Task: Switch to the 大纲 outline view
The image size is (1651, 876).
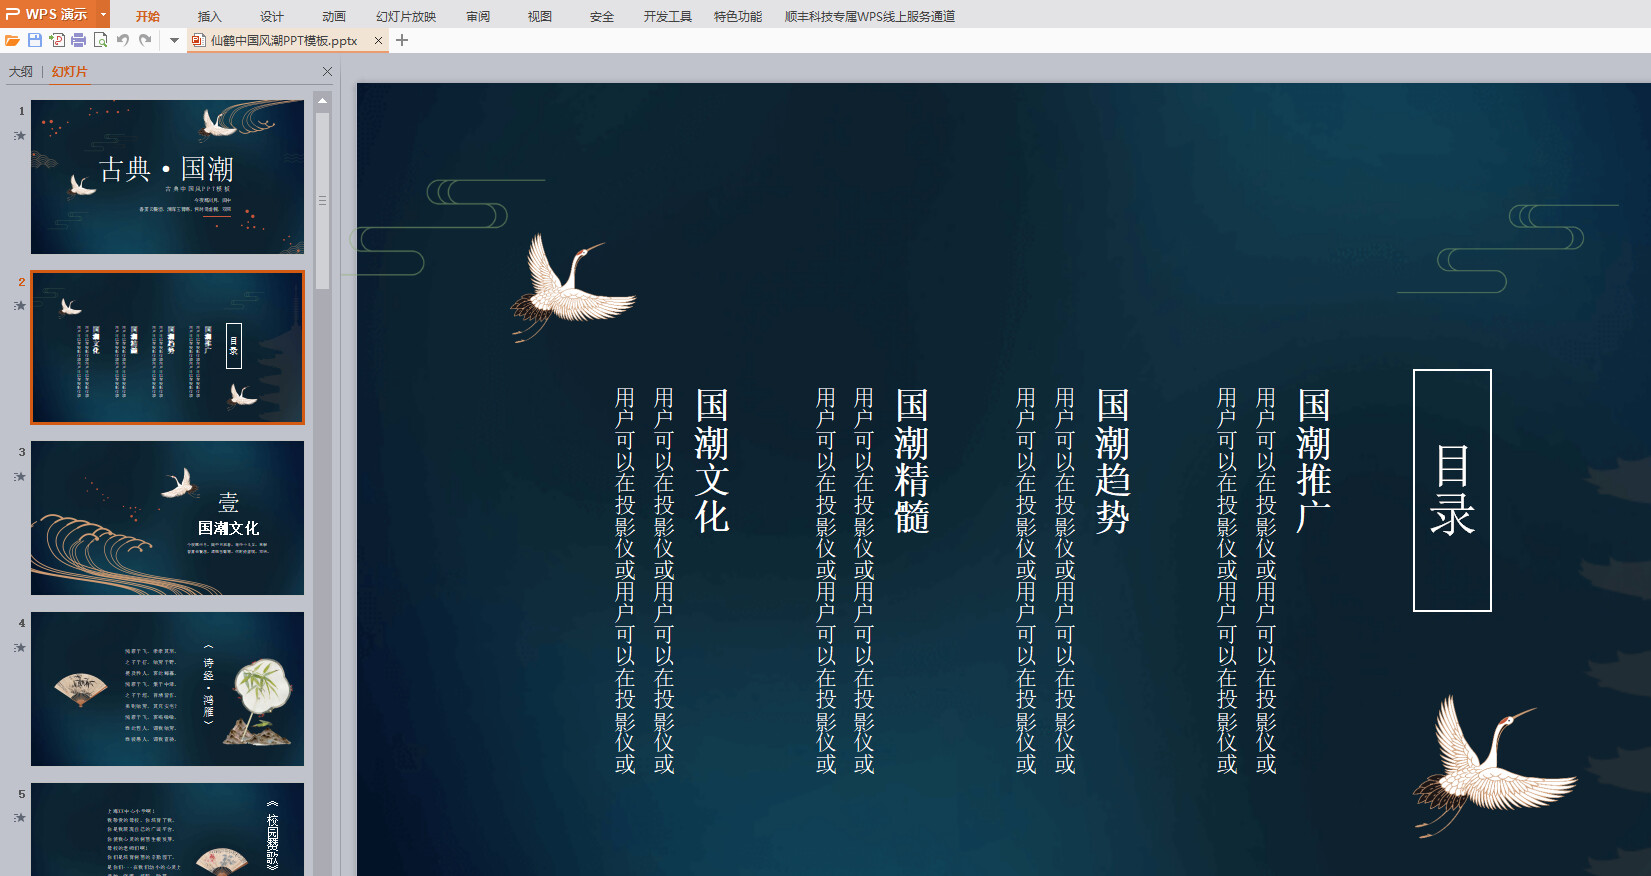Action: coord(20,72)
